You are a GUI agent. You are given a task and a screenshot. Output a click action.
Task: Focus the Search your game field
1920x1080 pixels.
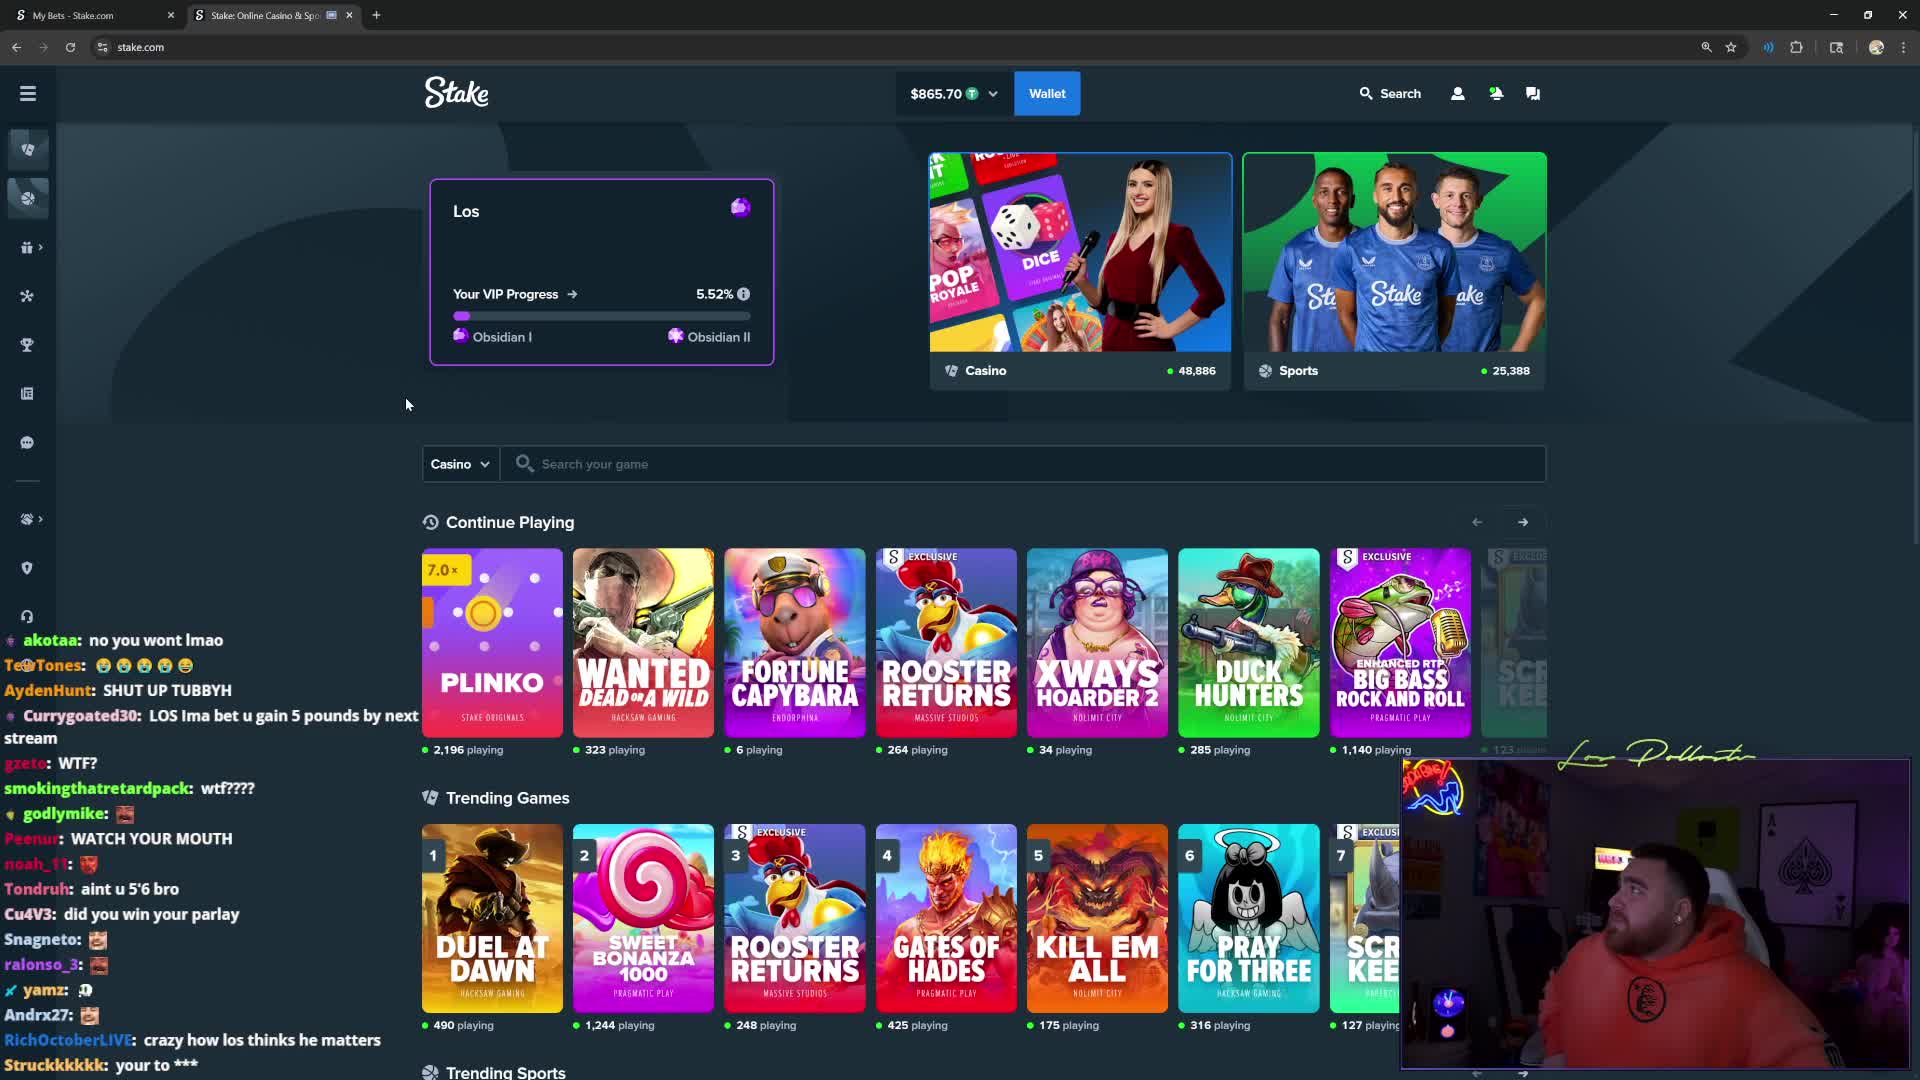click(x=1023, y=464)
